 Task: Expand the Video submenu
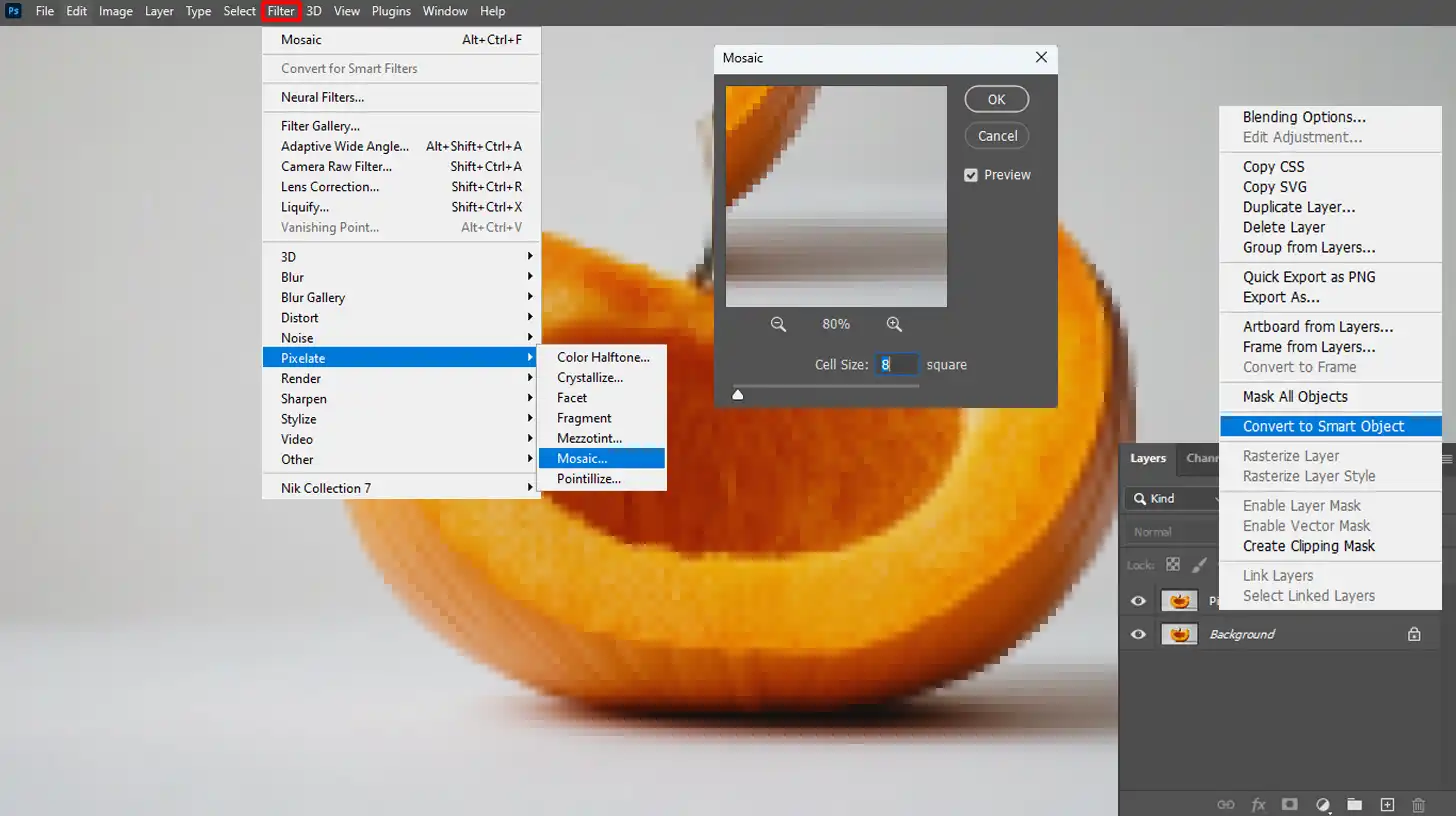[401, 439]
